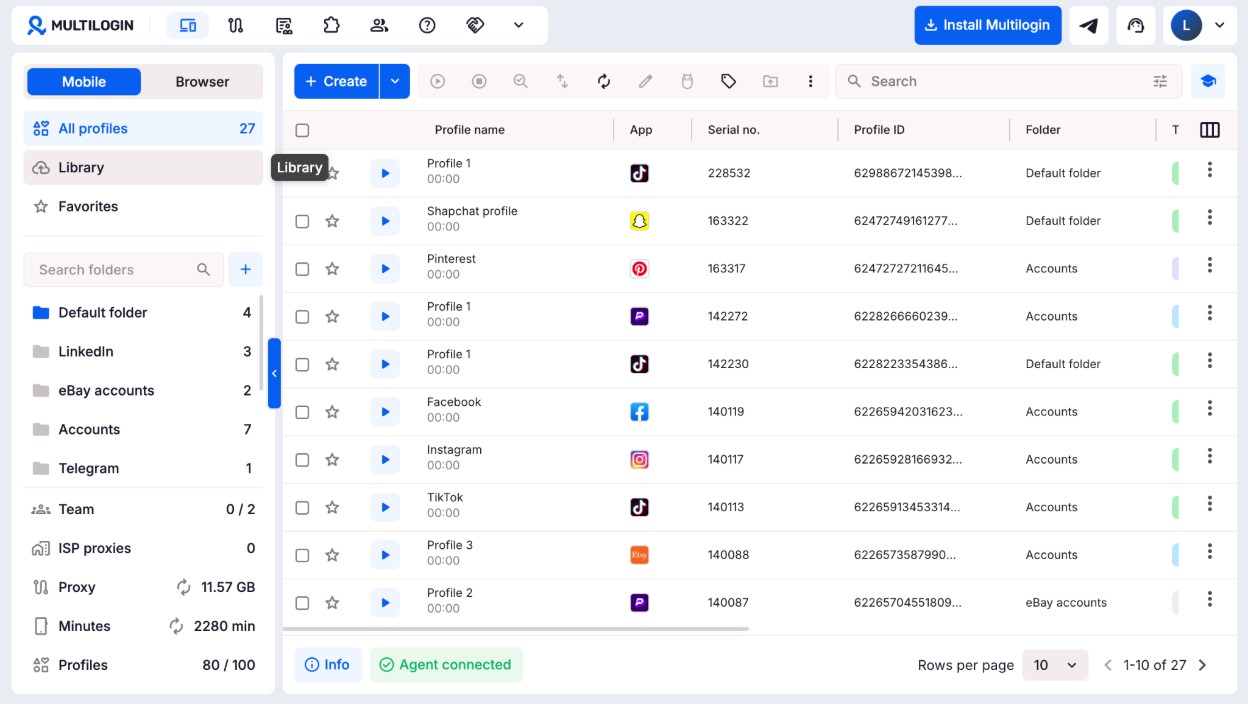
Task: Check the Instagram row checkbox
Action: (302, 460)
